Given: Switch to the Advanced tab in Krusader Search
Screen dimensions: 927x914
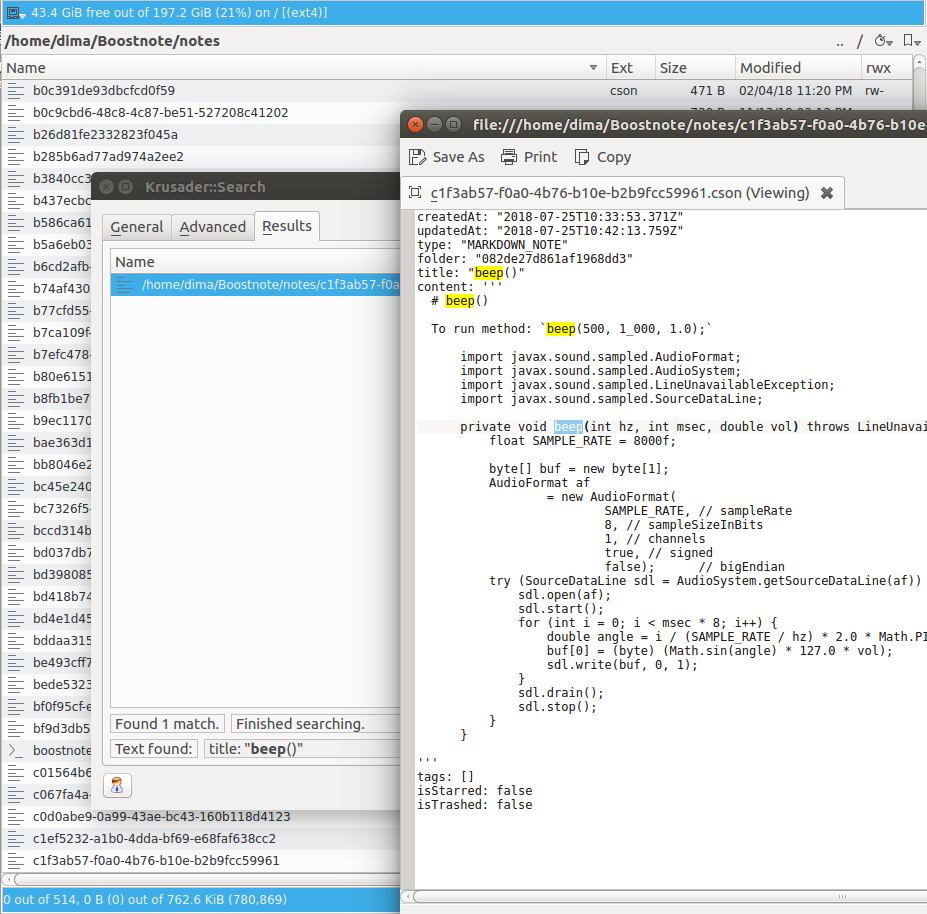Looking at the screenshot, I should 212,227.
